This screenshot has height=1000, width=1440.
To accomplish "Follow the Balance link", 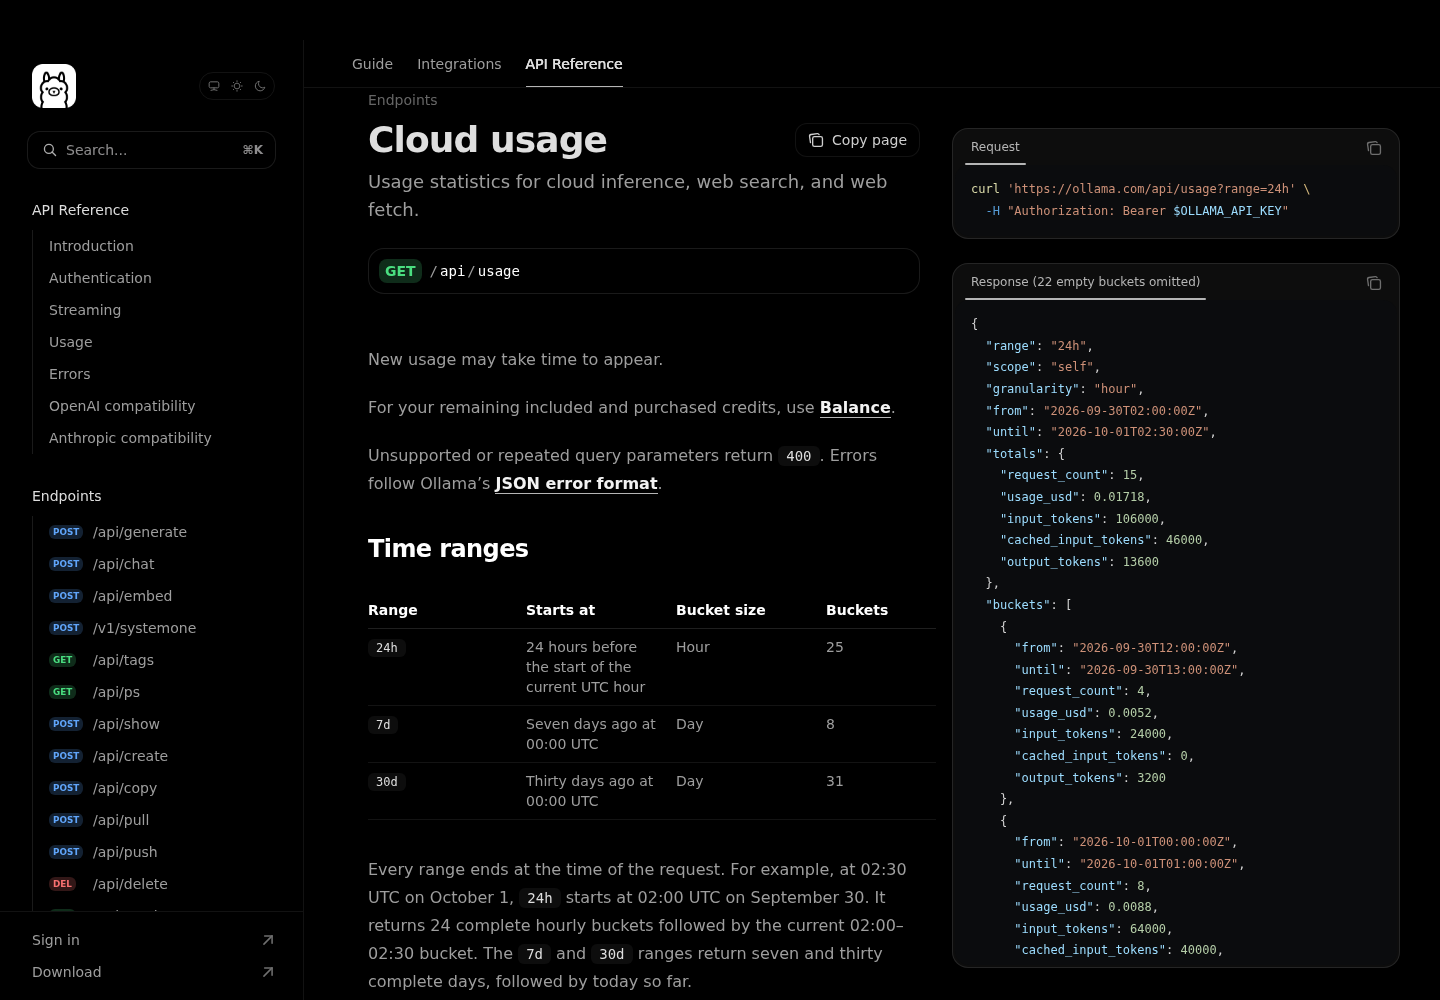I will pos(855,407).
